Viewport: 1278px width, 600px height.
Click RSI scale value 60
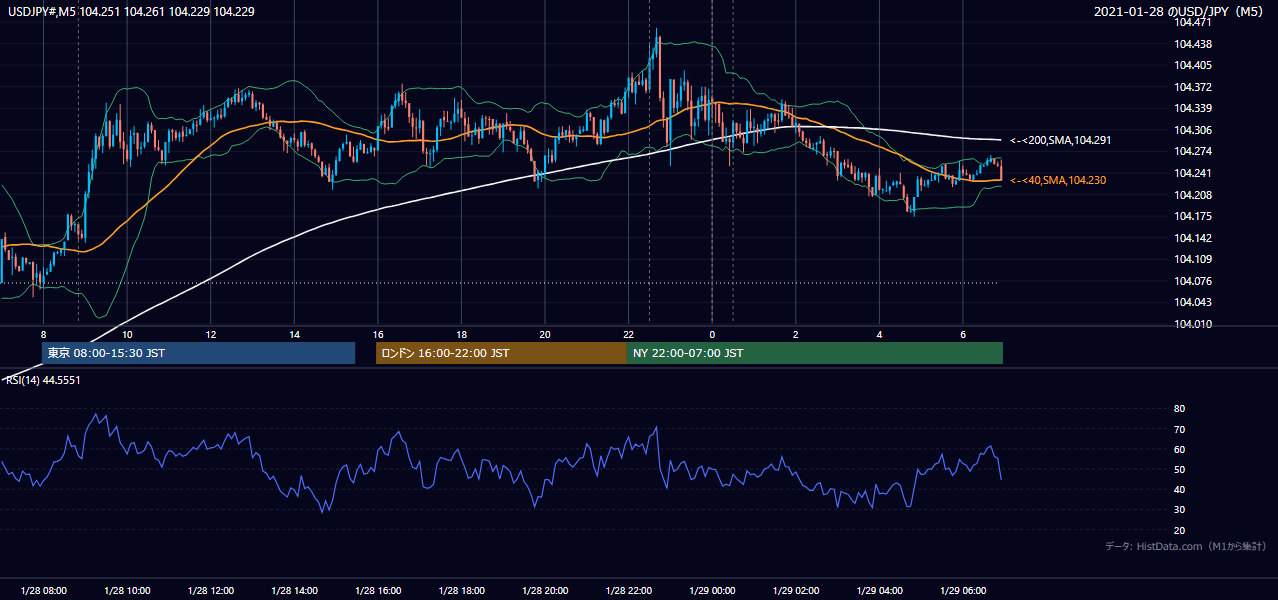tap(1179, 449)
